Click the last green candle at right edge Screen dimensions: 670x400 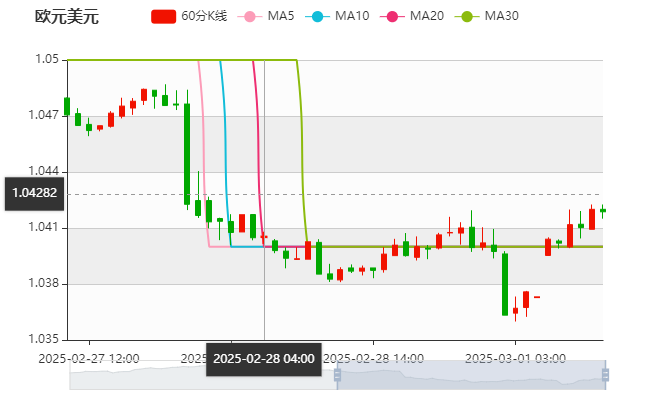coord(602,210)
